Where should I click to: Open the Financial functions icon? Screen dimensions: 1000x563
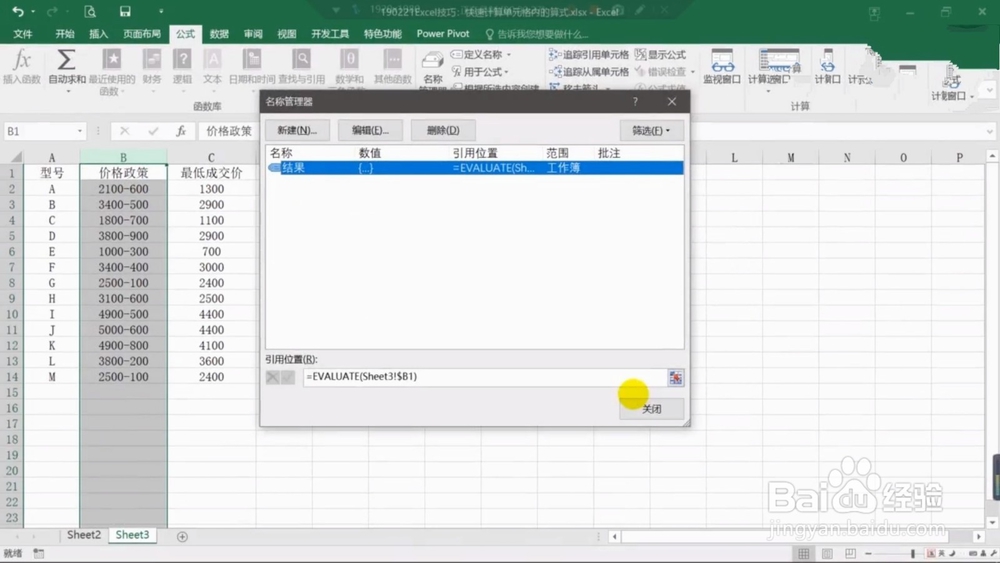(x=152, y=59)
